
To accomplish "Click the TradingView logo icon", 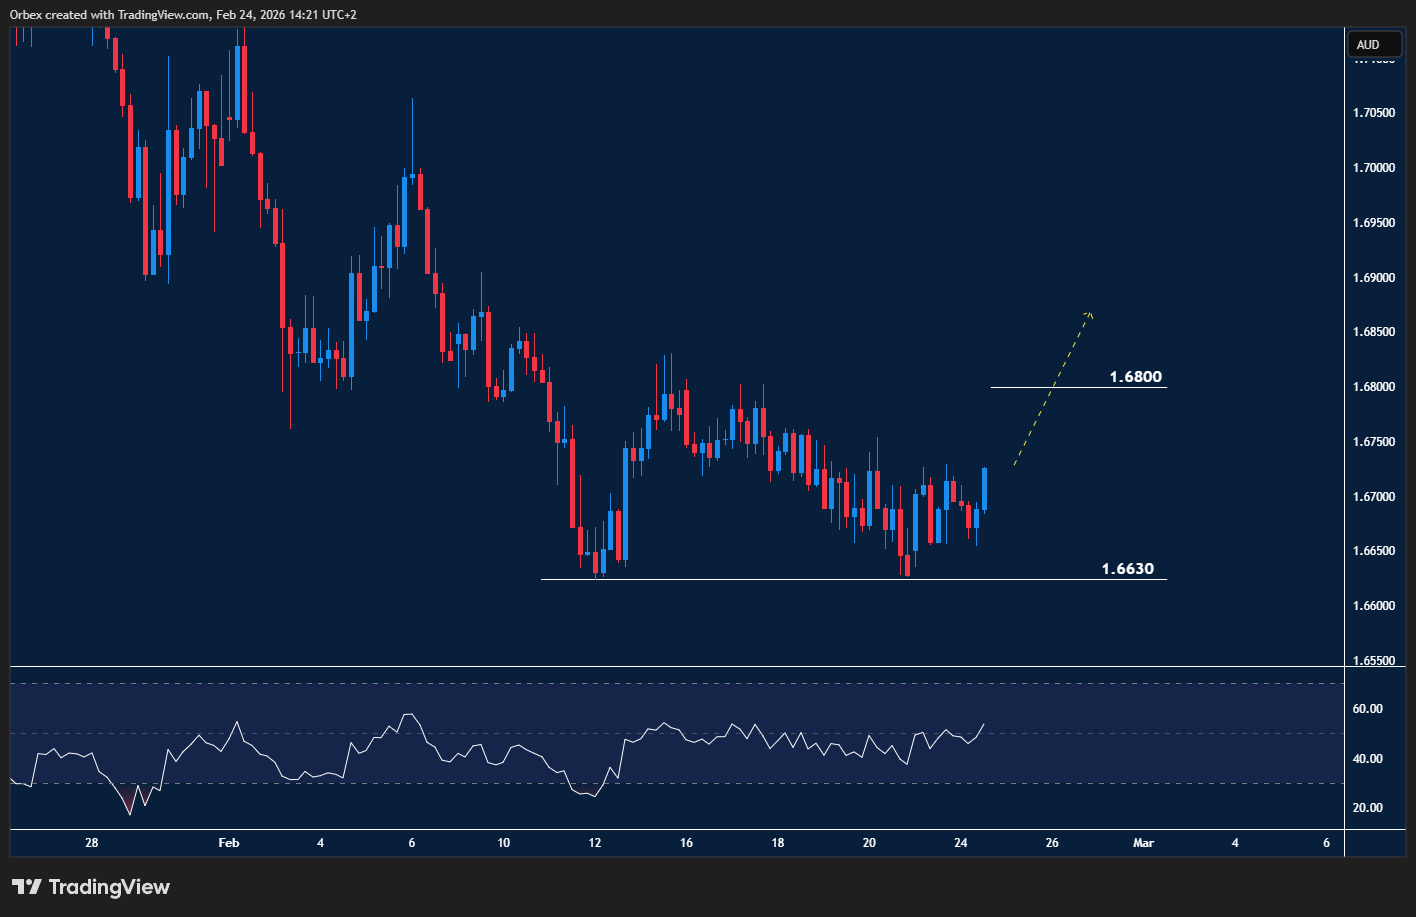I will [x=25, y=886].
